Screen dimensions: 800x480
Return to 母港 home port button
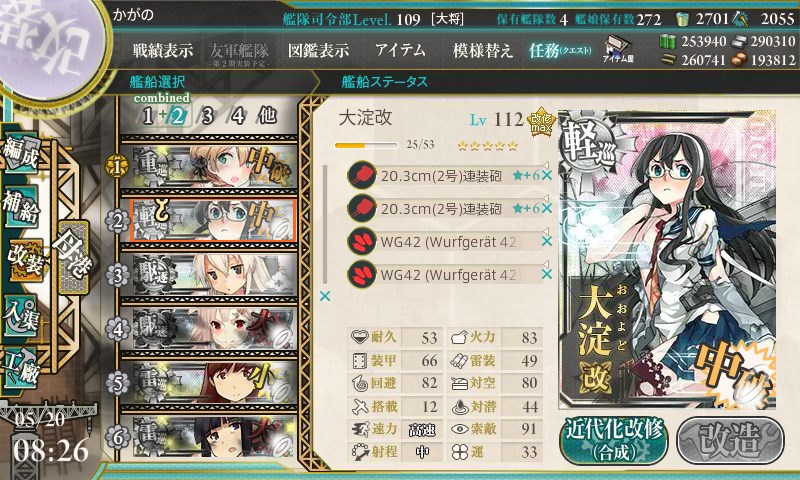(x=73, y=257)
